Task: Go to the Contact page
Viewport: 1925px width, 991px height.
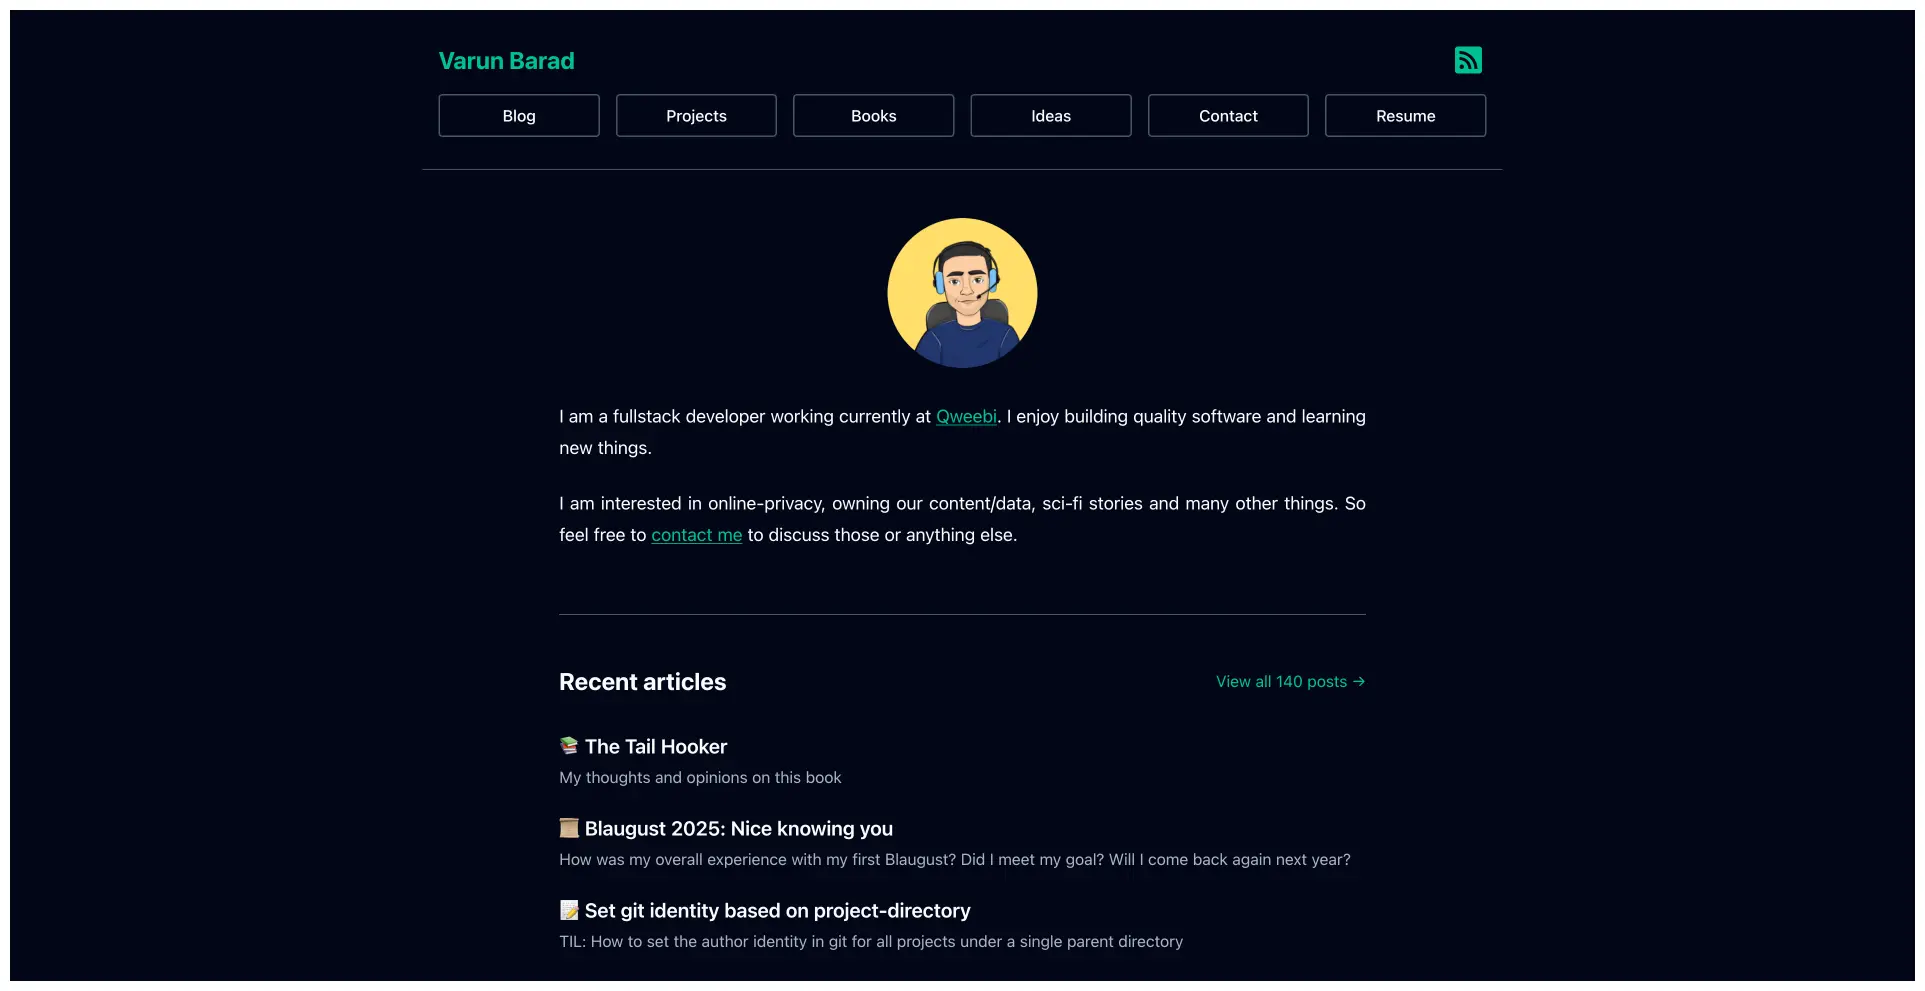Action: click(1228, 115)
